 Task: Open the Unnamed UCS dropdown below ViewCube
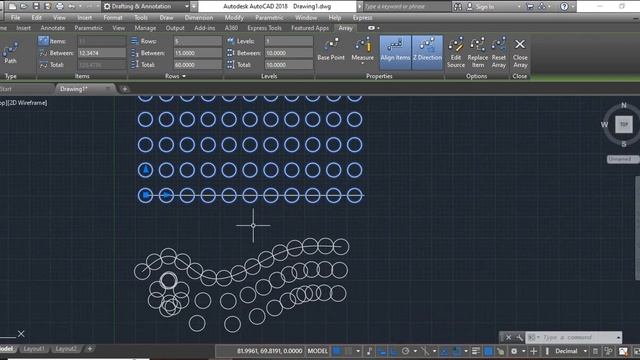[x=622, y=159]
